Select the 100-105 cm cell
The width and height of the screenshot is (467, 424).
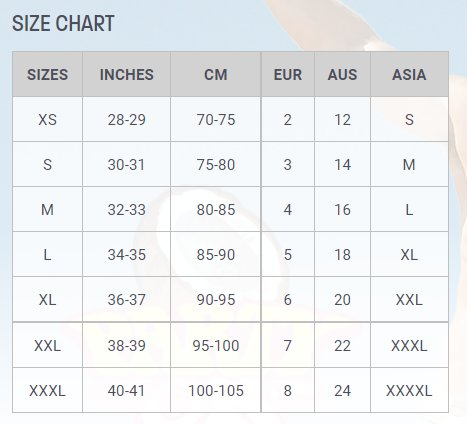(x=216, y=390)
